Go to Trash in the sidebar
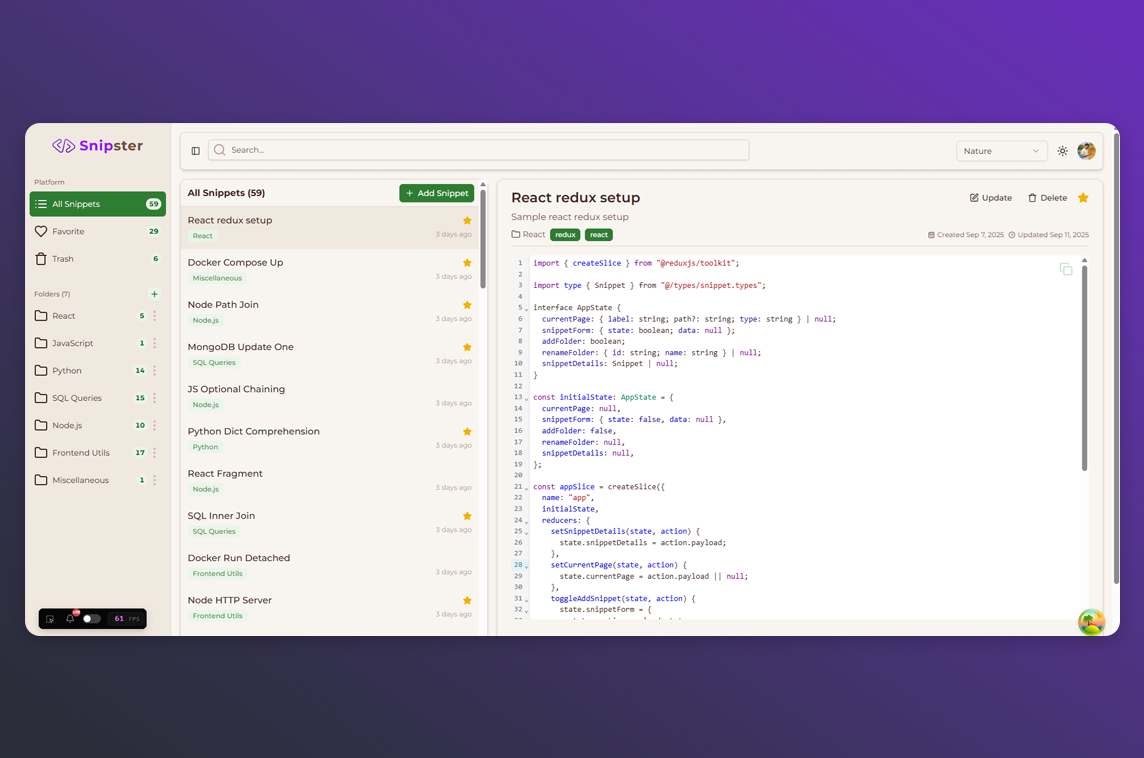Screen dimensions: 1144x758 [63, 259]
